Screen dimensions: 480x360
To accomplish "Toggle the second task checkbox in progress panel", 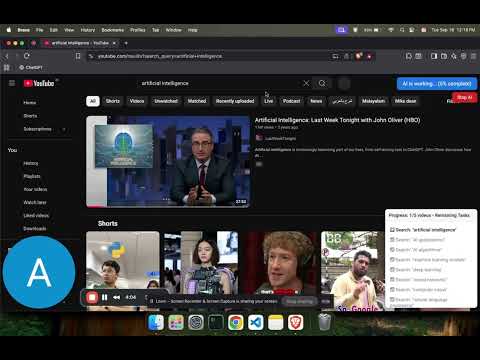I will [392, 240].
